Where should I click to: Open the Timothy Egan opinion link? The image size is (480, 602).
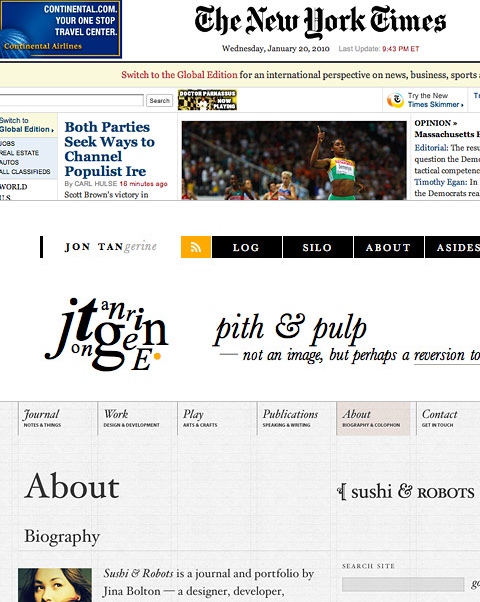(x=441, y=182)
